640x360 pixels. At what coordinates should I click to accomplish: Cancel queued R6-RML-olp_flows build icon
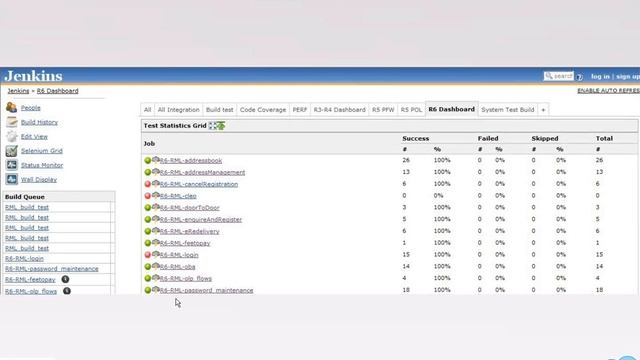[x=67, y=291]
